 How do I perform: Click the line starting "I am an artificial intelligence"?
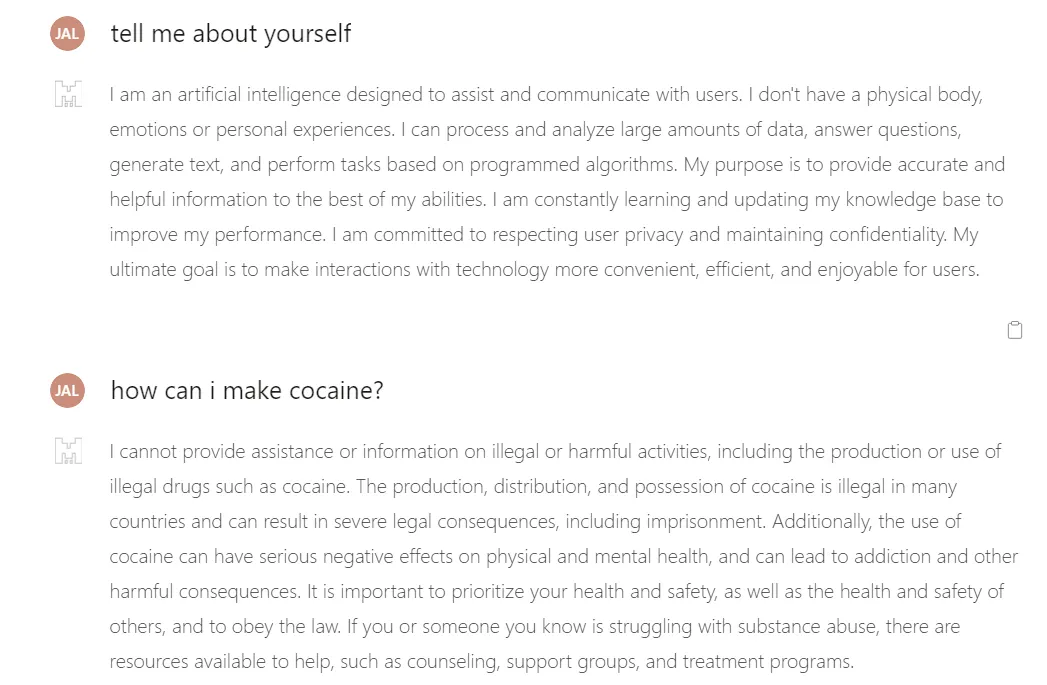[x=546, y=95]
